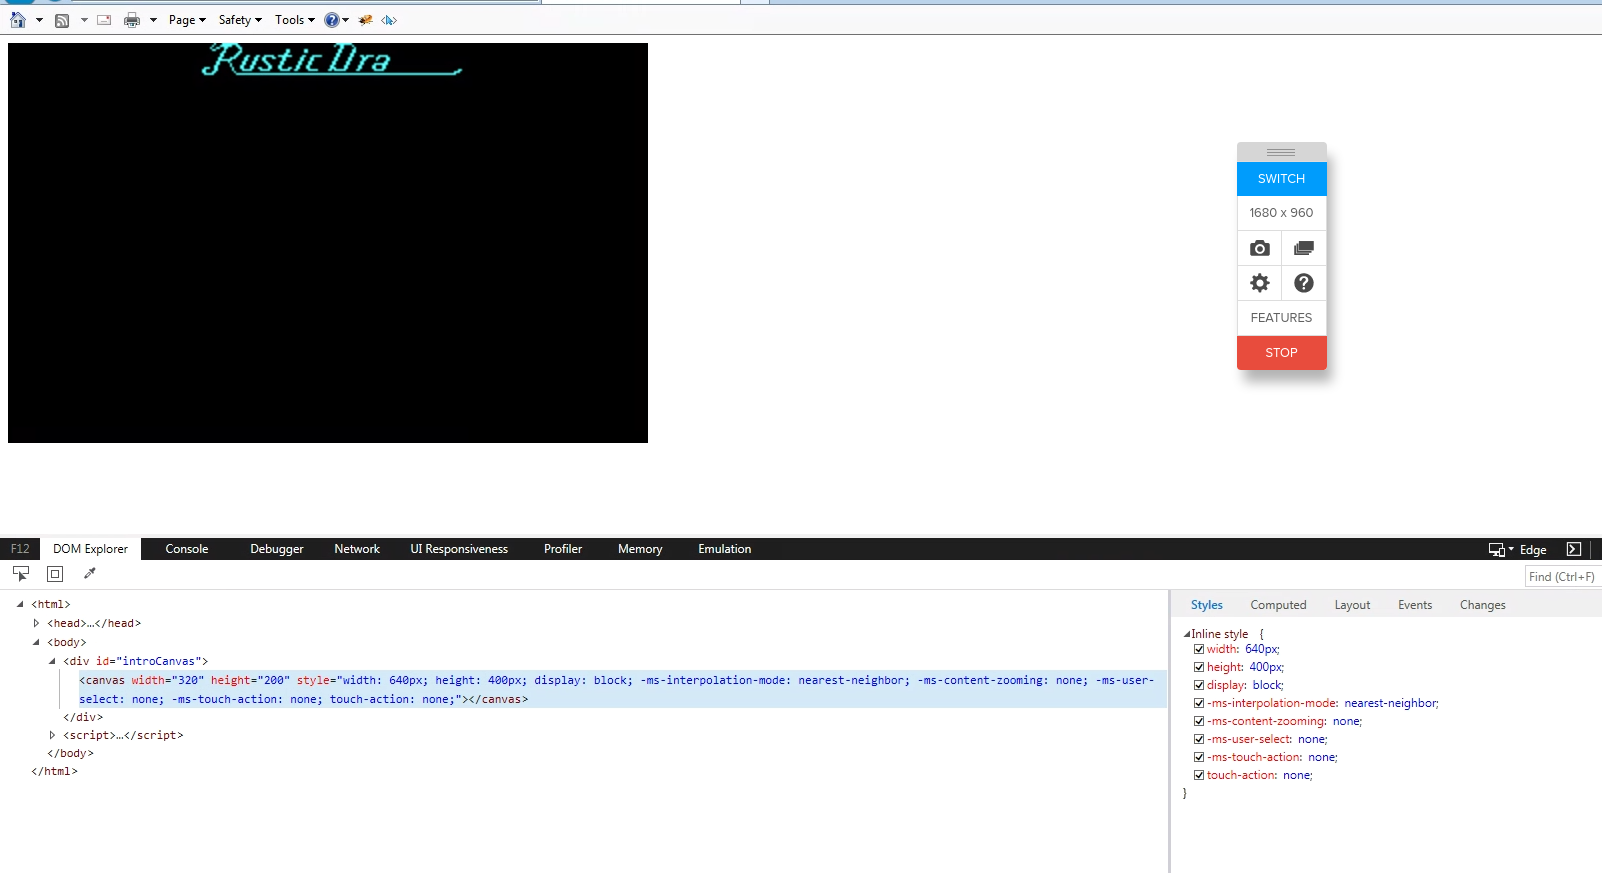Click the 1680 x 960 resolution label

point(1281,213)
